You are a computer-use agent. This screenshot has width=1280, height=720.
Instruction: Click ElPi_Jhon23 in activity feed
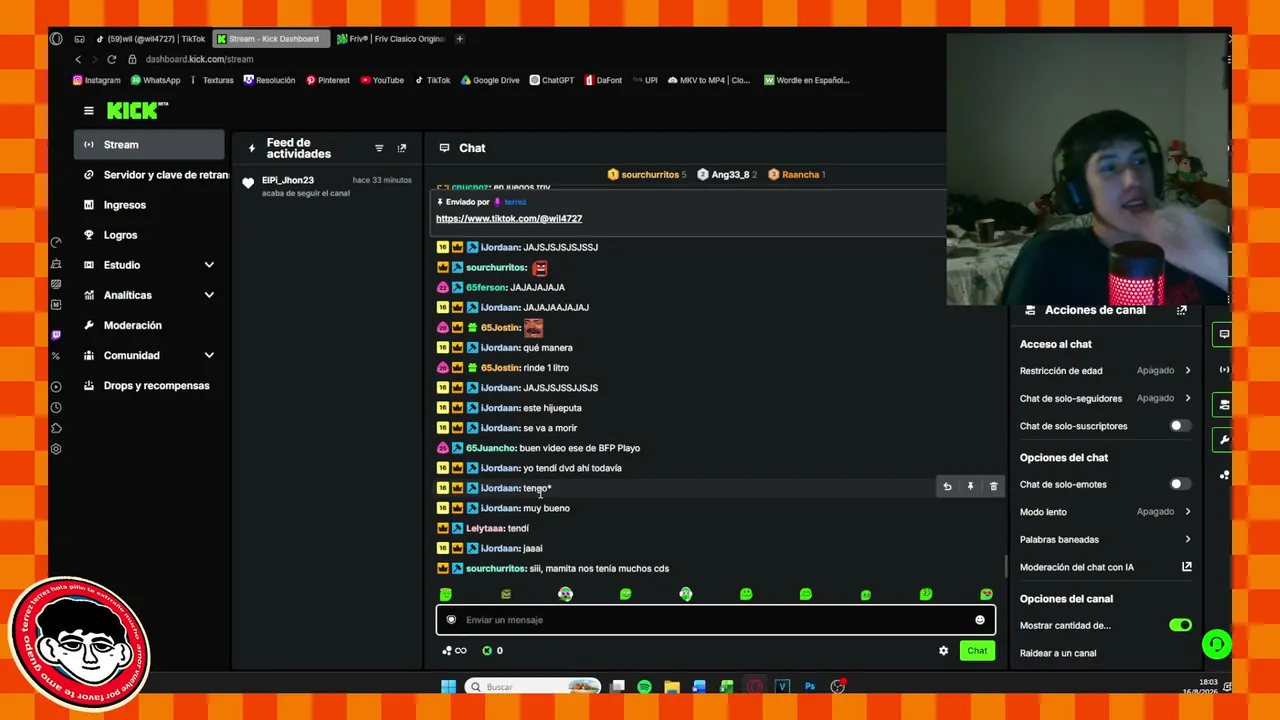[288, 180]
